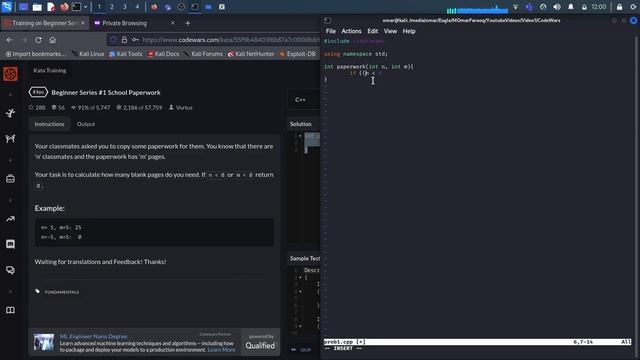
Task: Click the FUNDAMENTALS tag
Action: (x=62, y=292)
